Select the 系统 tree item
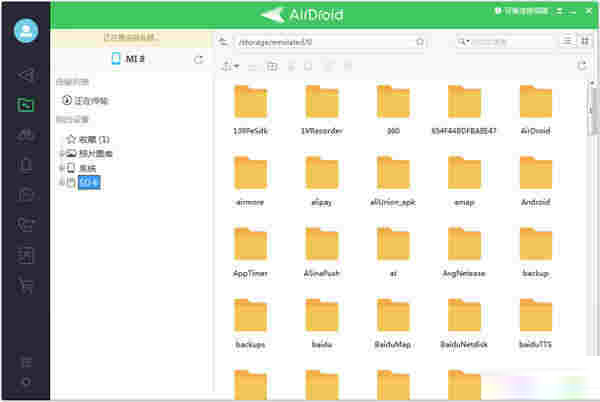Screen dimensions: 600x402 point(82,168)
